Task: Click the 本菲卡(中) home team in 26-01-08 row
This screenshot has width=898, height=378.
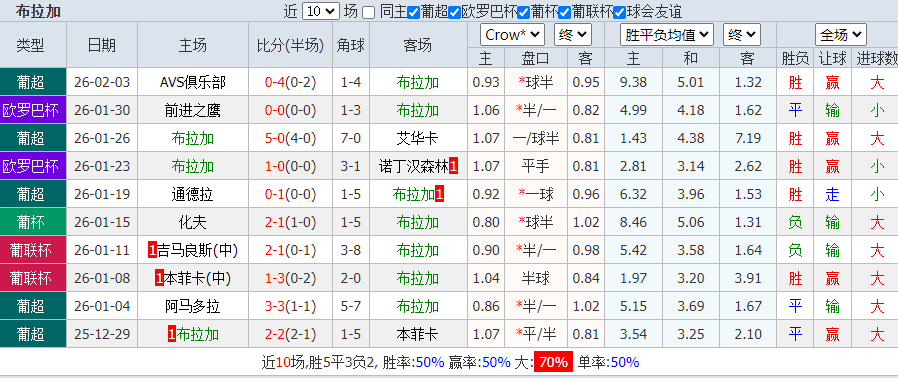Action: point(198,278)
